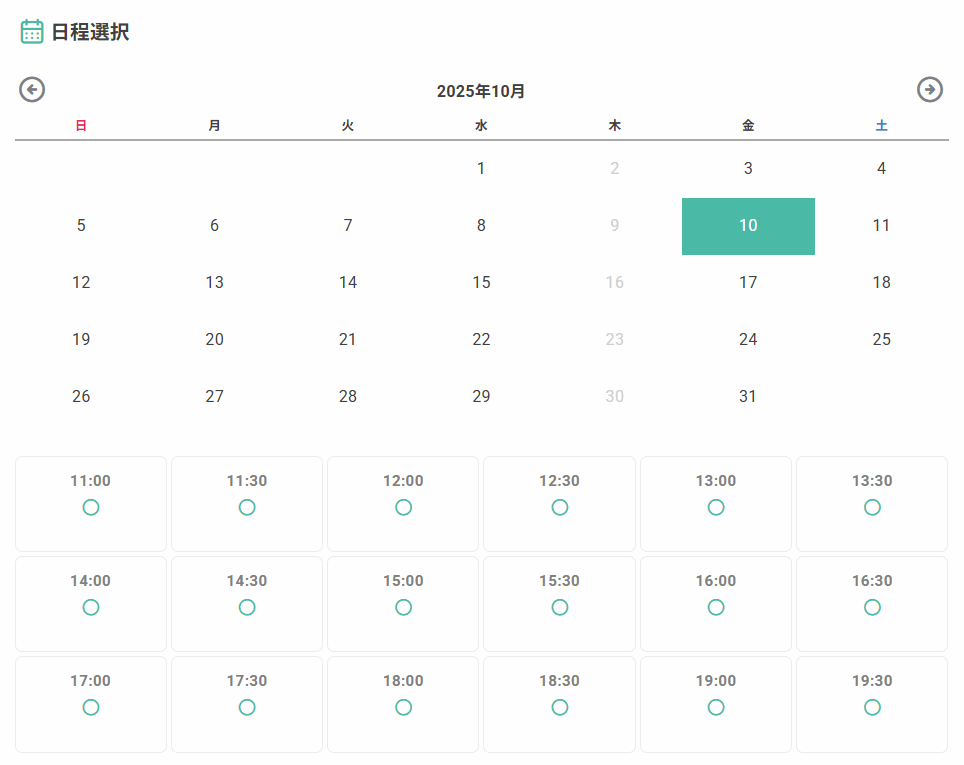Click the calendar icon beside 日程選択
Screen dimensions: 964x765
pos(32,32)
